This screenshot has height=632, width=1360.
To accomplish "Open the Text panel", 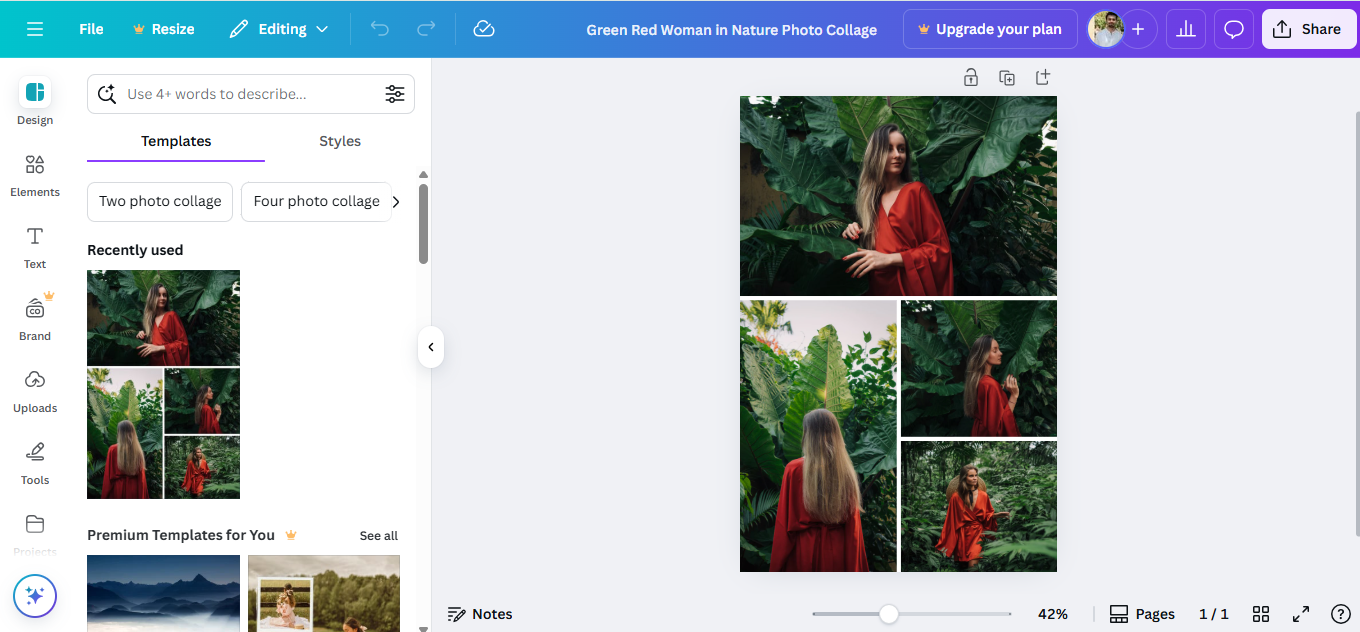I will [34, 247].
